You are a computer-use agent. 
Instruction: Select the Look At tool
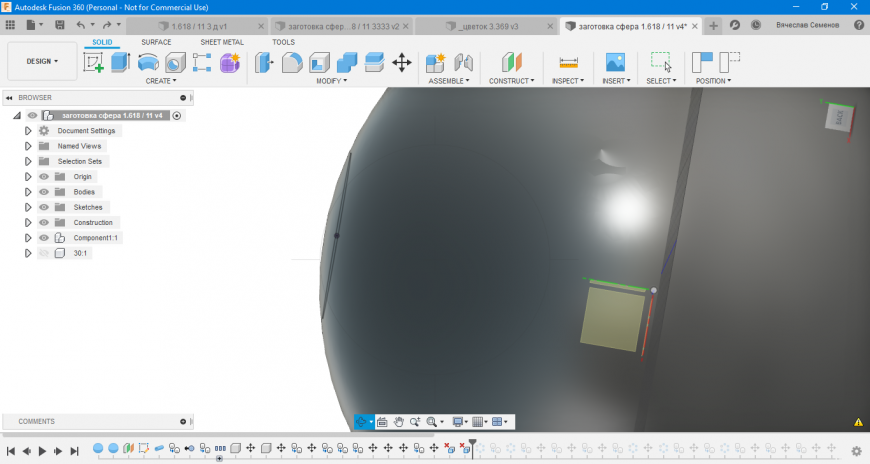[x=382, y=422]
